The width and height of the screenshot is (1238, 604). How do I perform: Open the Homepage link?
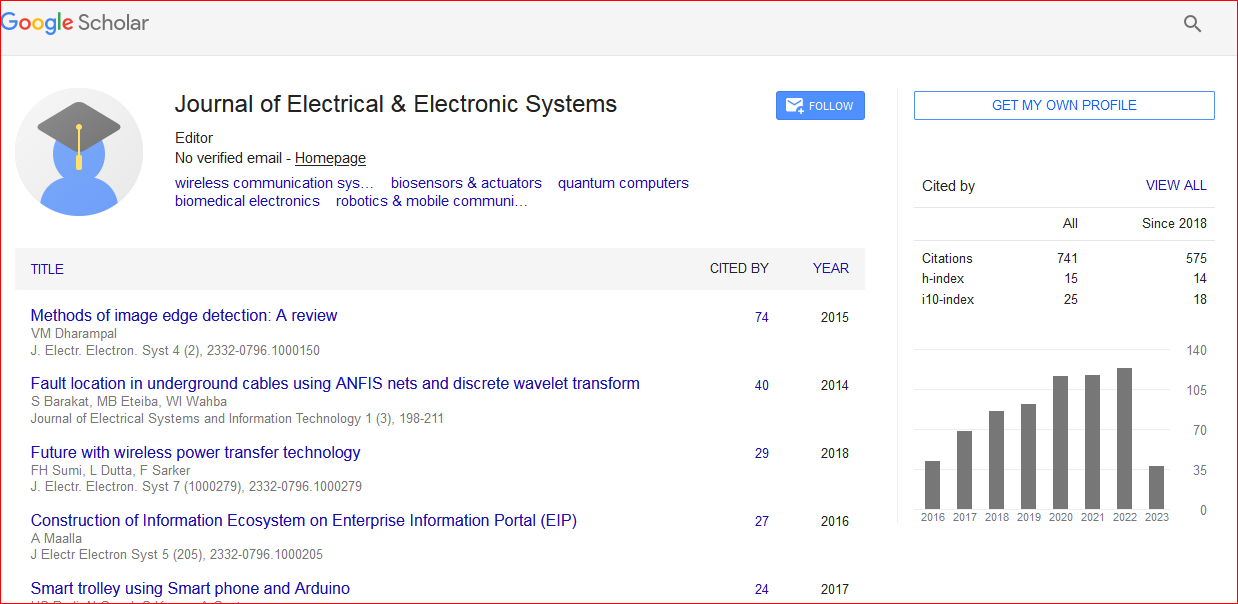point(330,158)
